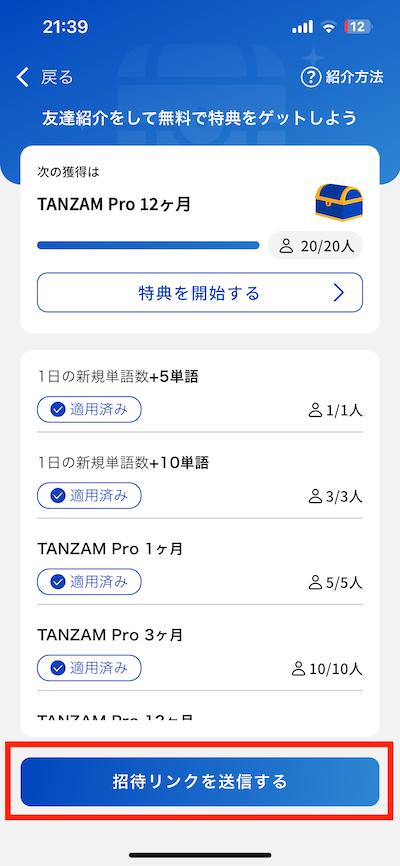Select the TANZAM Pro 3ヶ月 reward row
This screenshot has width=400, height=866.
pos(200,648)
